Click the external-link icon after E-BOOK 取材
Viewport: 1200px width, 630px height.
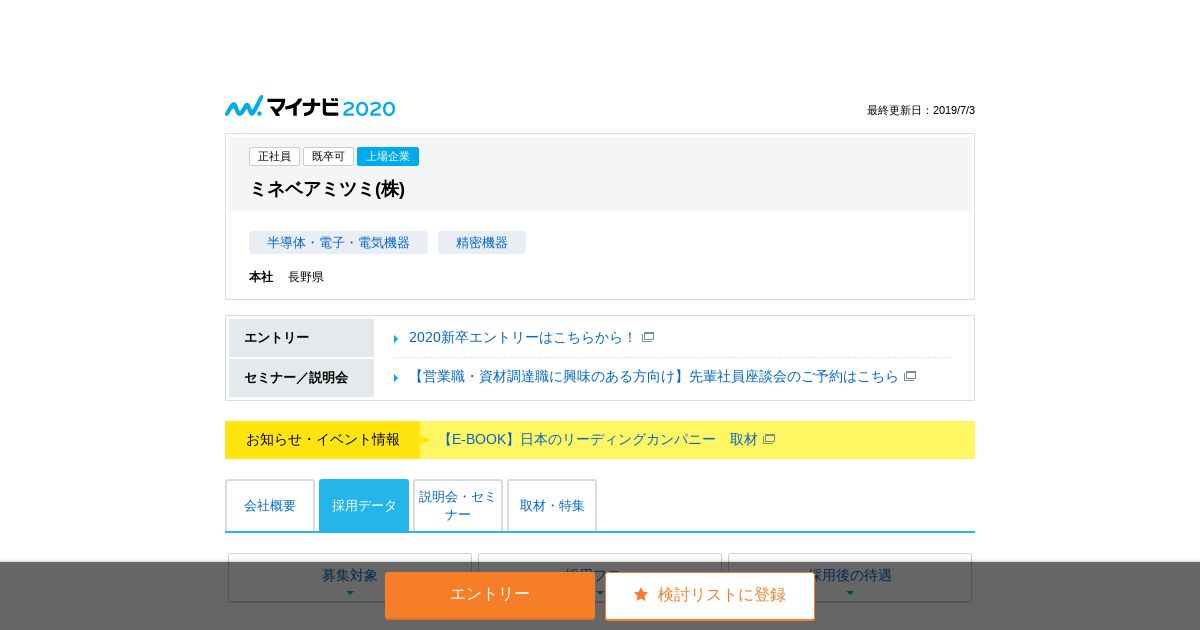pyautogui.click(x=769, y=440)
